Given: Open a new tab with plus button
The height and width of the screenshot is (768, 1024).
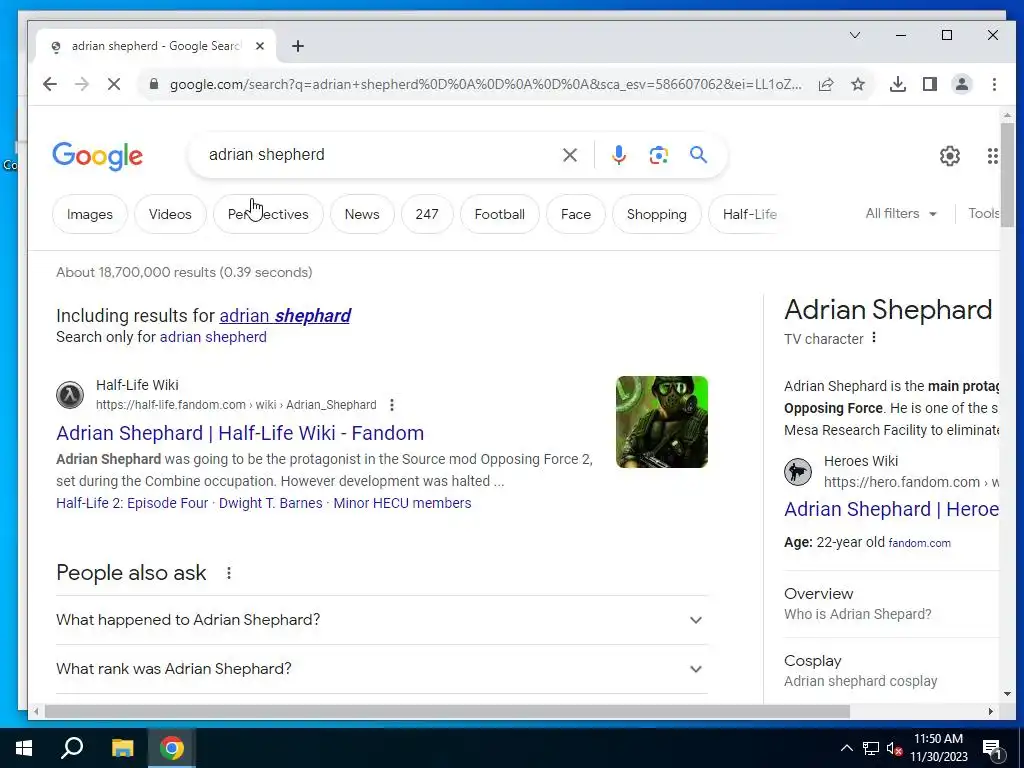Looking at the screenshot, I should click(x=298, y=46).
